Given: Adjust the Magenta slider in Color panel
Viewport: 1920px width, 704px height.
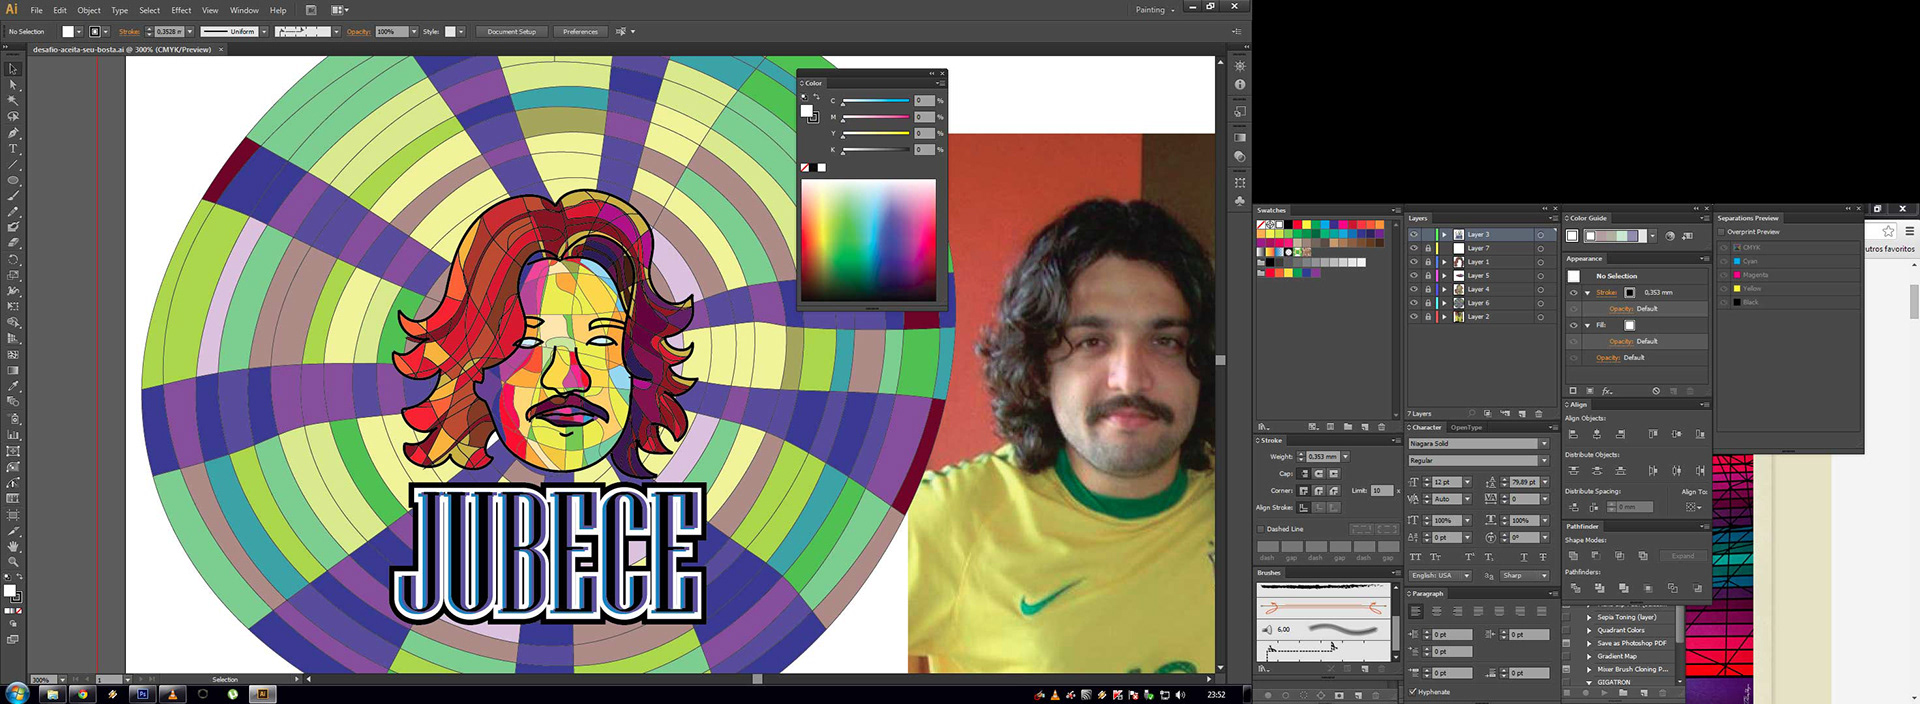Looking at the screenshot, I should (876, 117).
